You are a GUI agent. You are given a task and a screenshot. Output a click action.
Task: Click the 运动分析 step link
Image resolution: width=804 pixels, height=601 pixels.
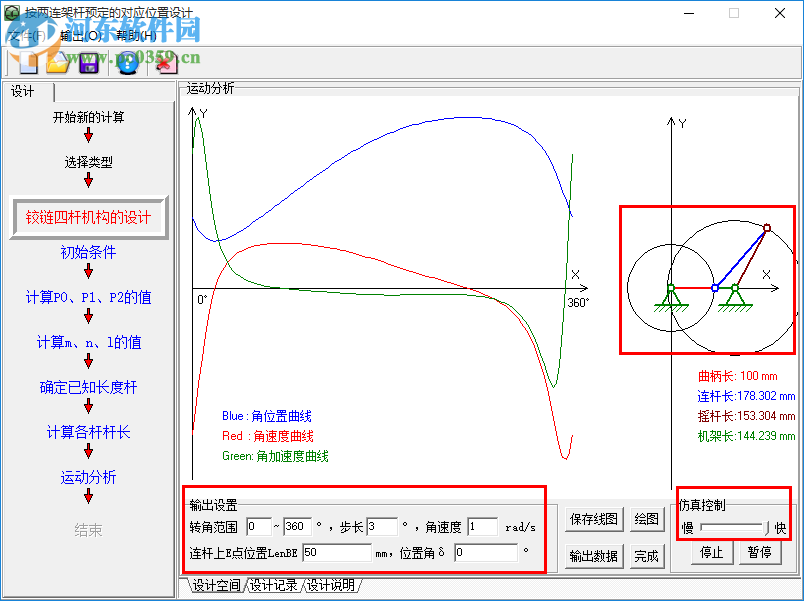coord(89,477)
